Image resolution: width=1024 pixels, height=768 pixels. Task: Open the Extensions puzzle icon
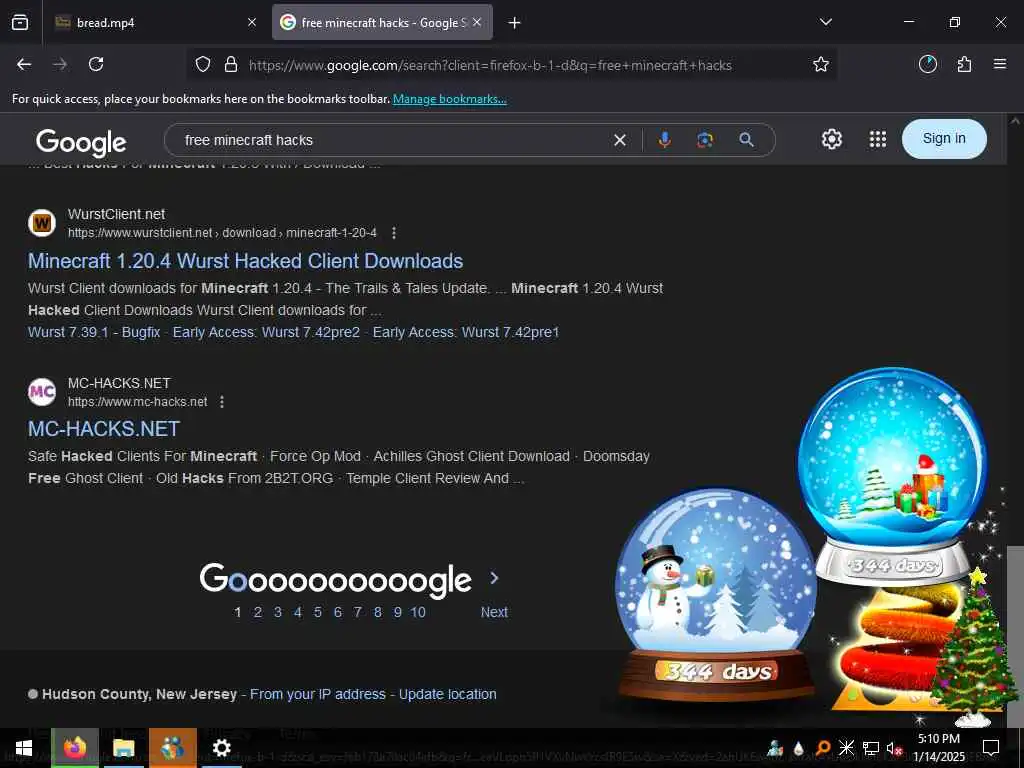click(x=964, y=64)
